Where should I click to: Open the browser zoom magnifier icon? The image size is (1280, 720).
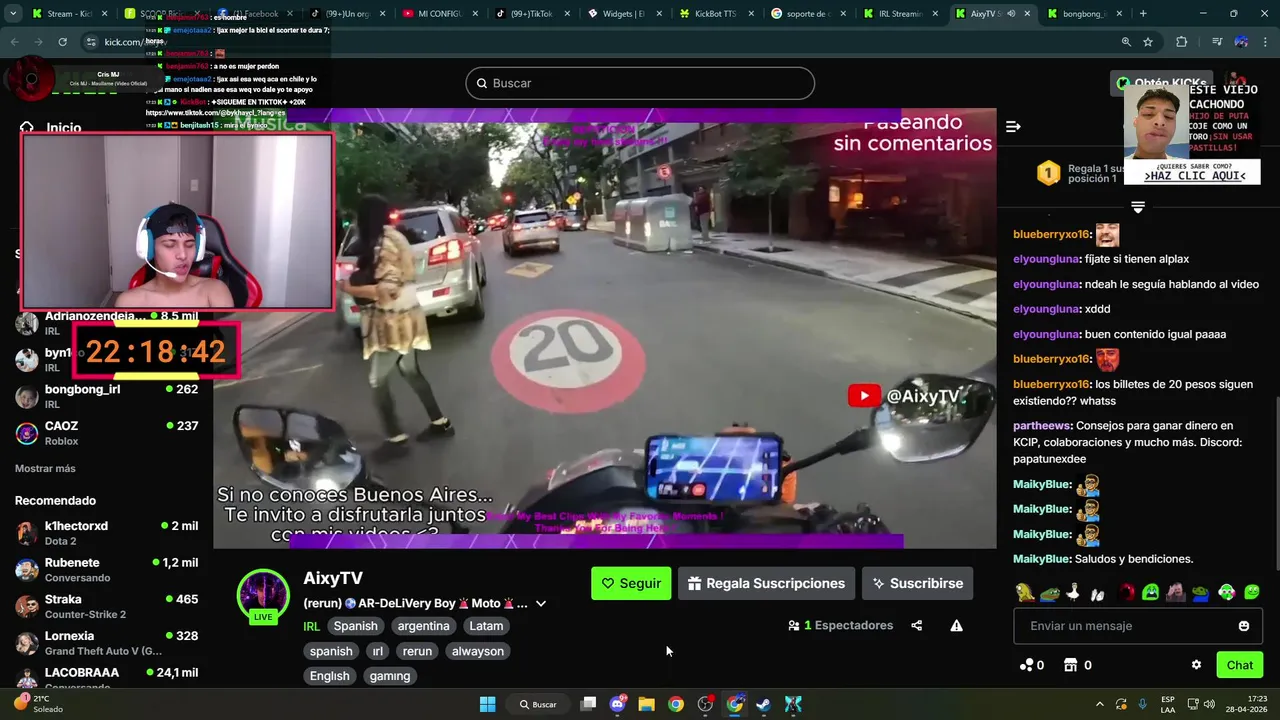click(1126, 42)
